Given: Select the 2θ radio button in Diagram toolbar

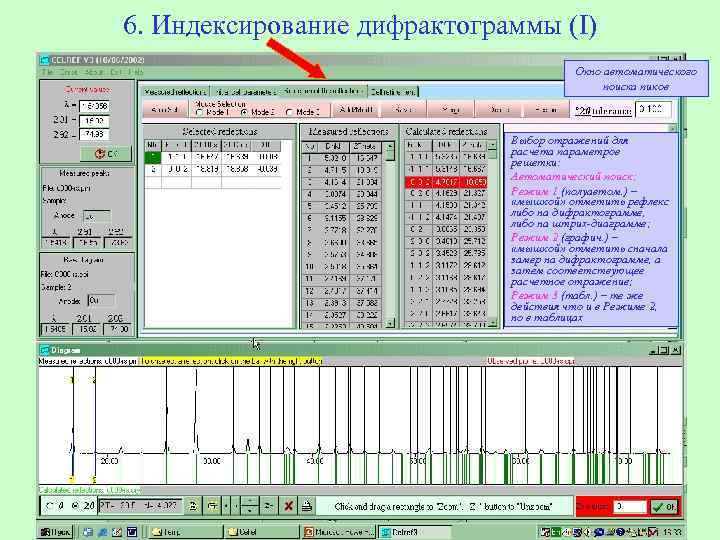Looking at the screenshot, I should (x=75, y=506).
